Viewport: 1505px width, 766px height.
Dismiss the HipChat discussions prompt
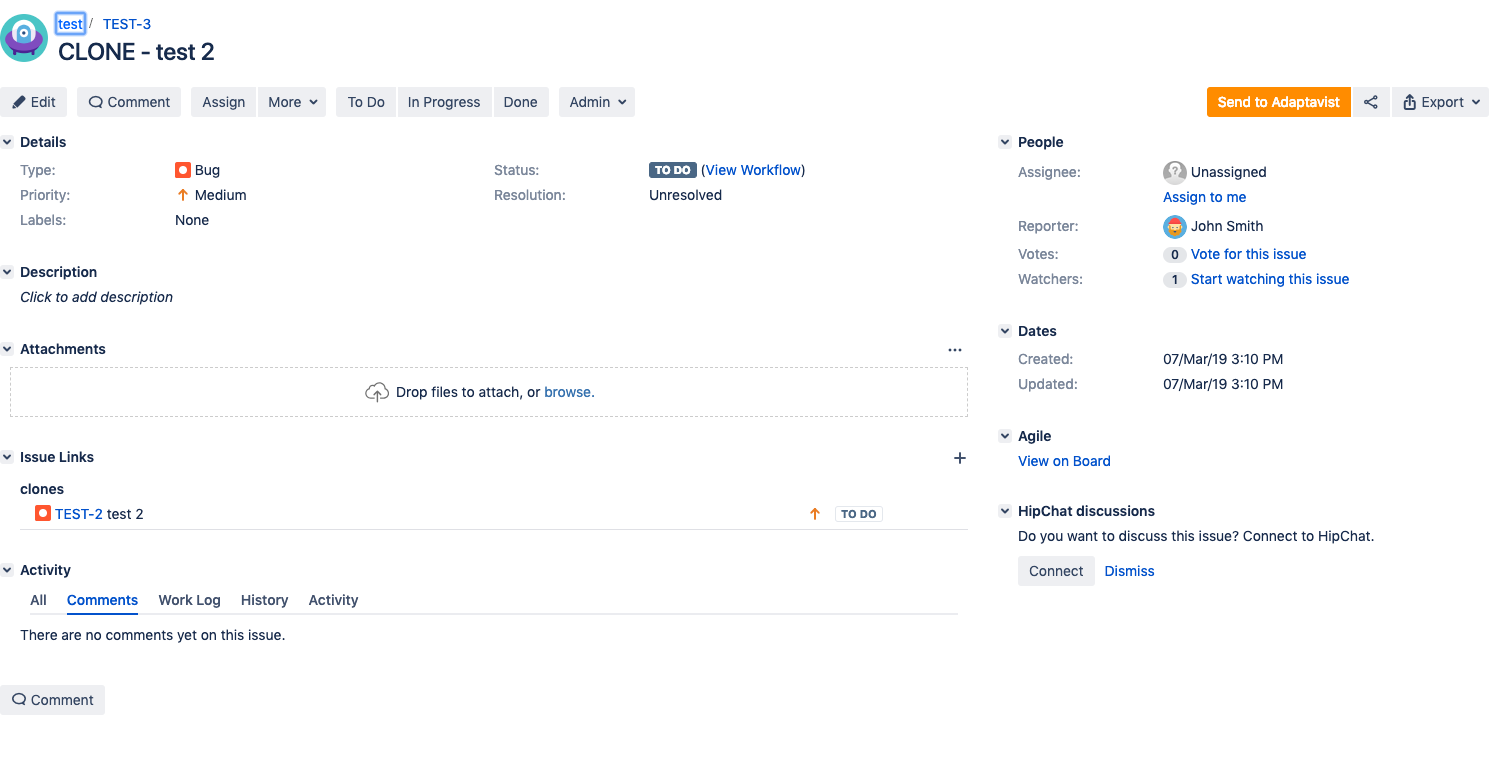[1129, 571]
